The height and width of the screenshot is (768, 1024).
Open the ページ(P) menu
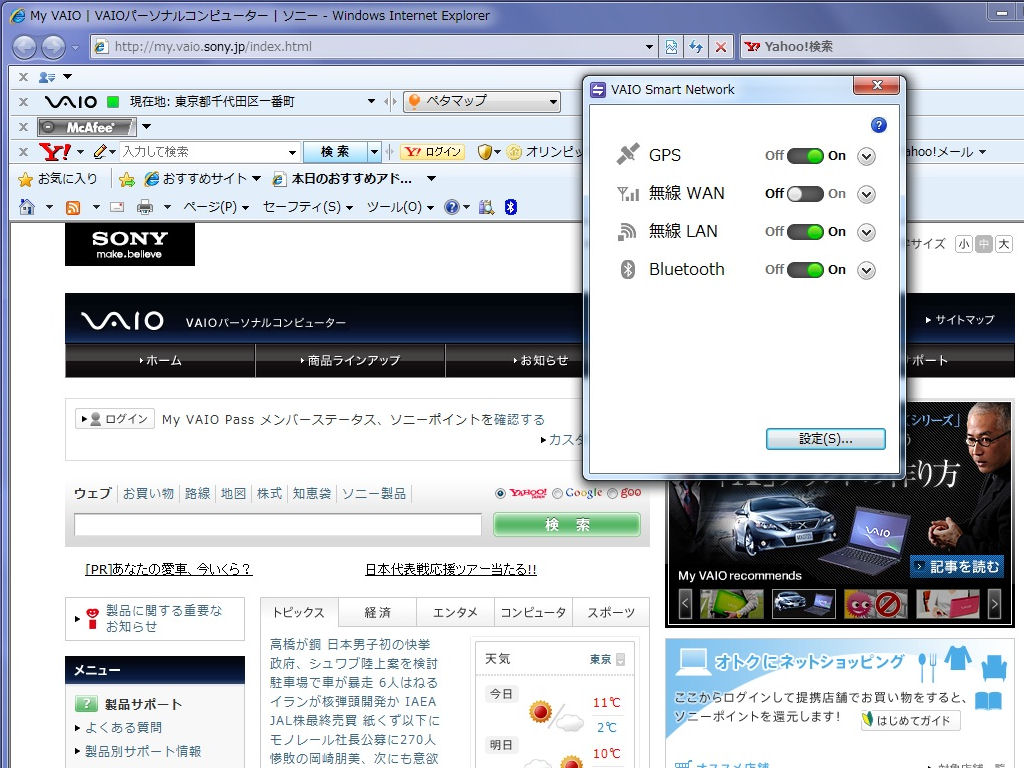(x=216, y=207)
